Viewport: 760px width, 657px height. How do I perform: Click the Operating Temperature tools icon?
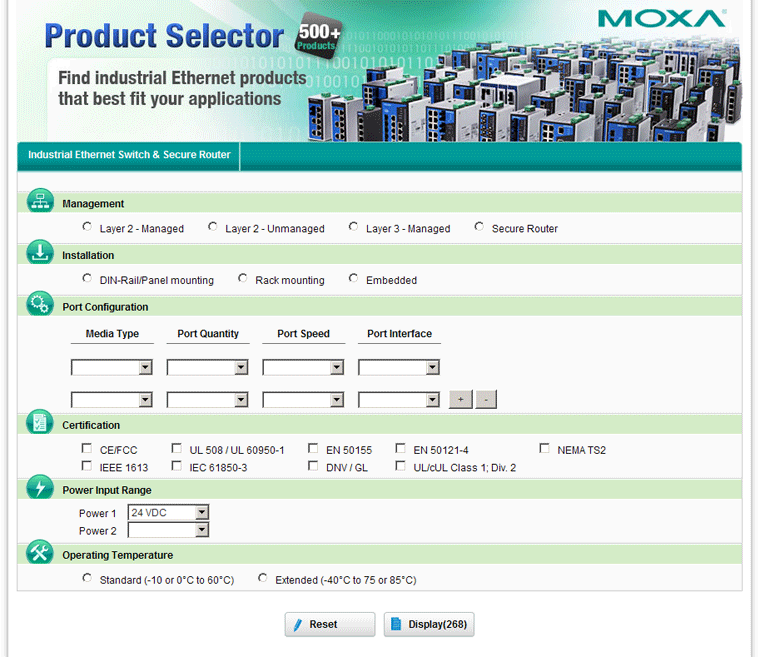[39, 553]
